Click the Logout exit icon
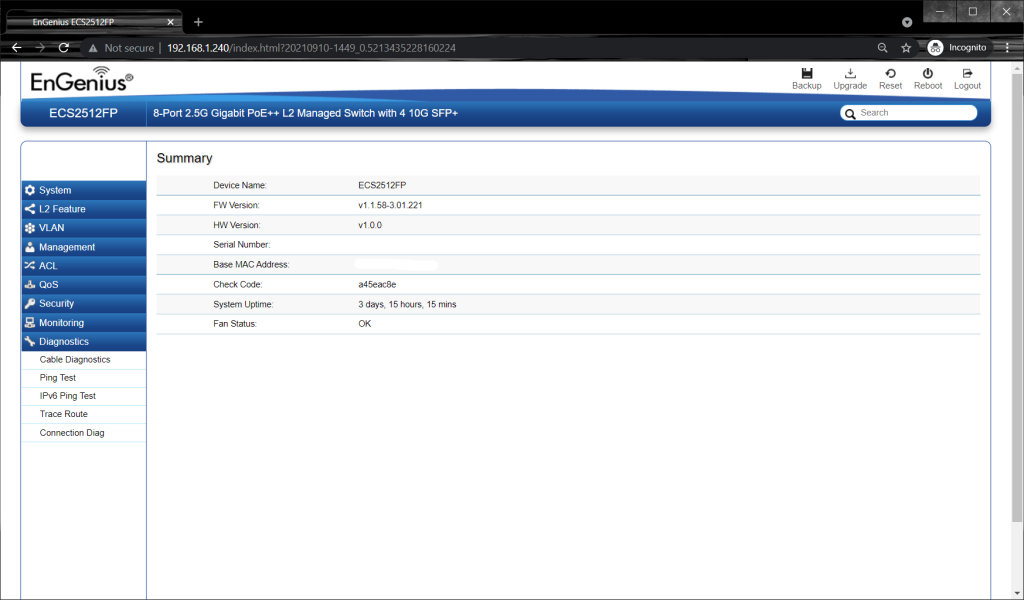The image size is (1024, 600). 967,73
